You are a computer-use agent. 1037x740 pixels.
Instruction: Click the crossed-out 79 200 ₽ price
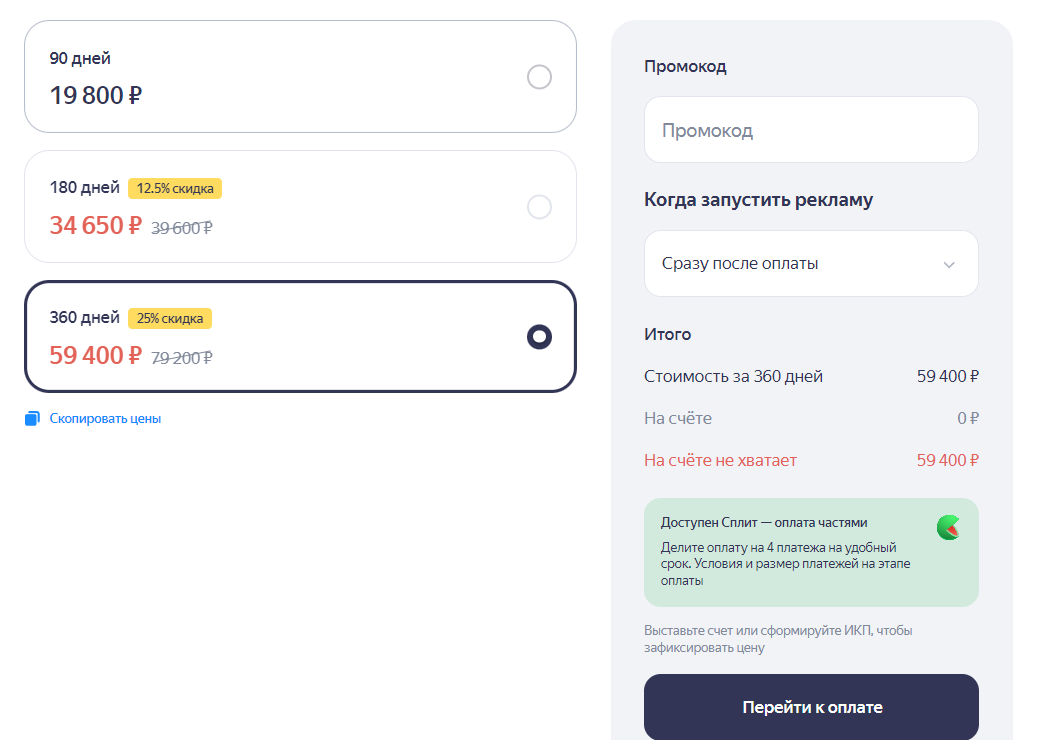(x=182, y=358)
